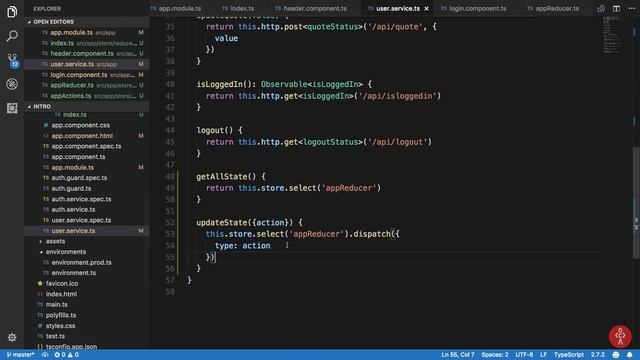The width and height of the screenshot is (640, 360).
Task: Collapse the environments folder
Action: 66,252
